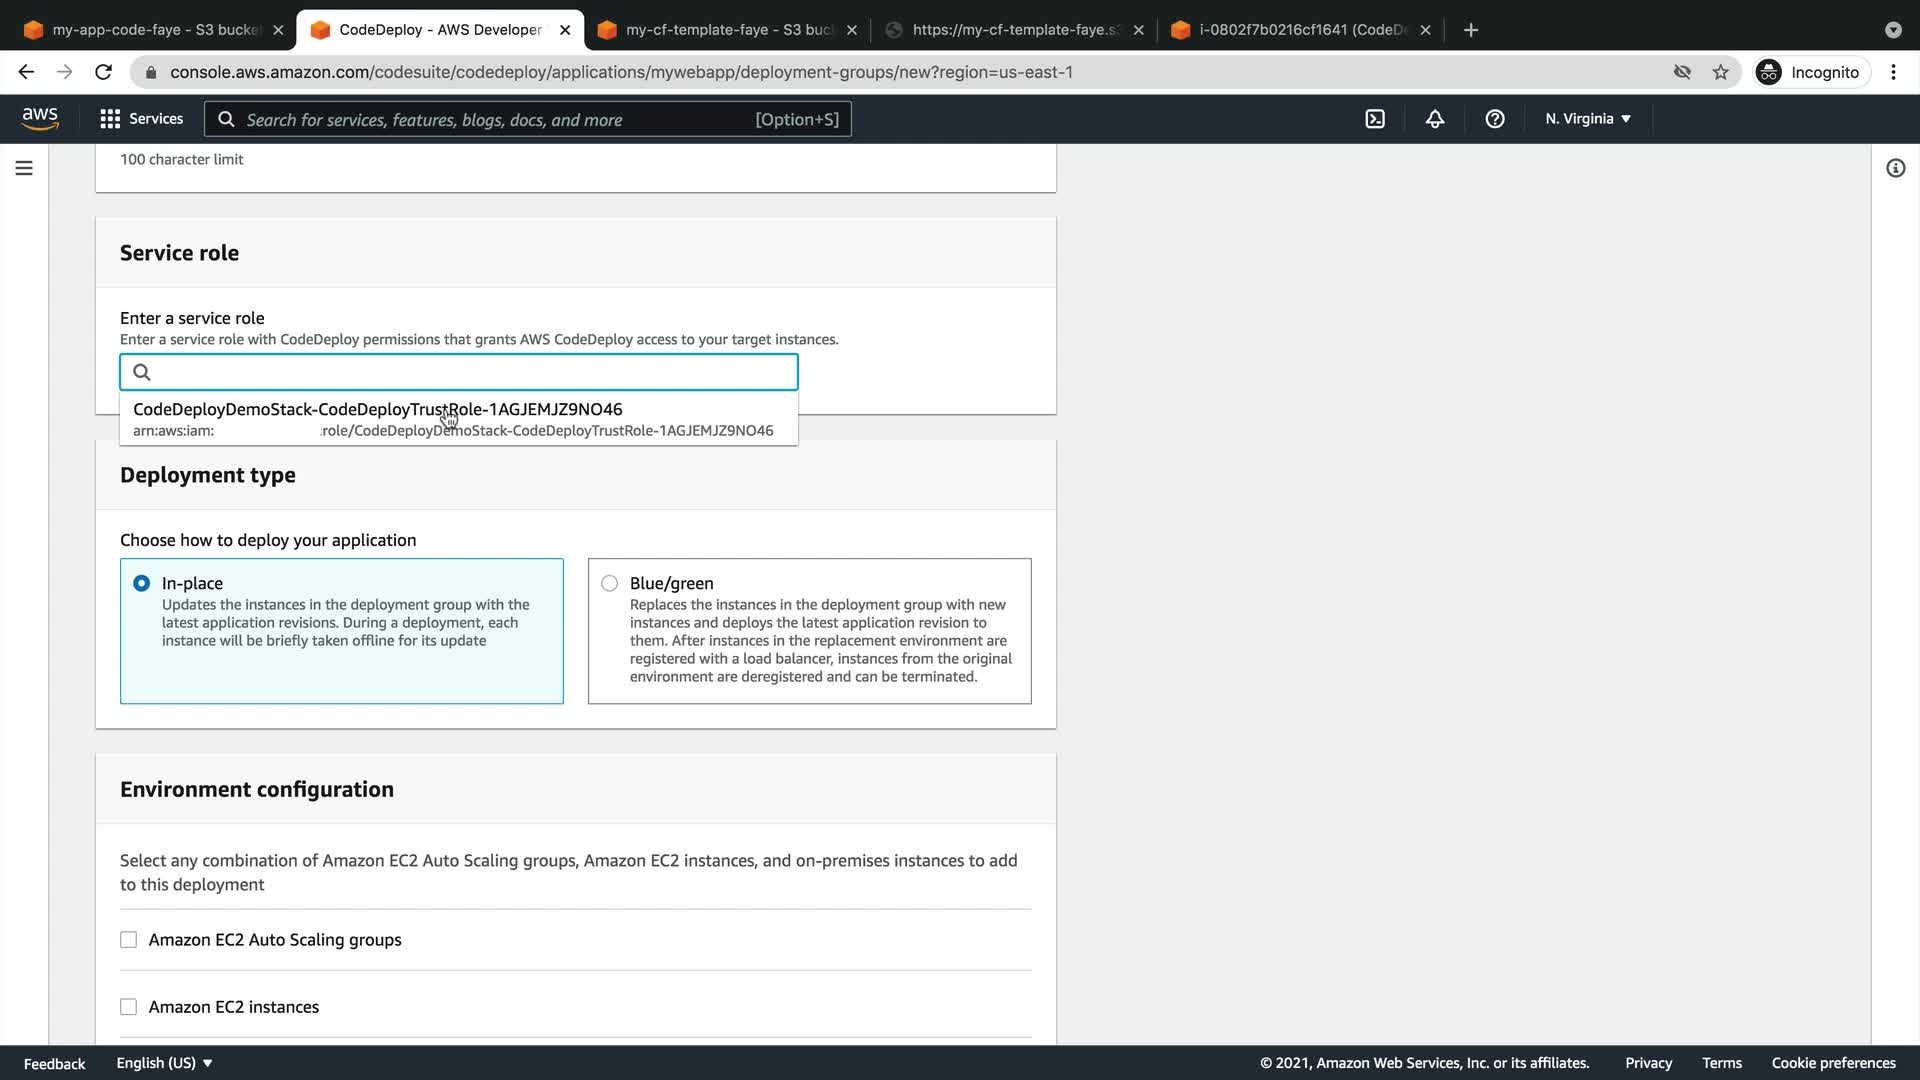Select the In-place deployment type

click(142, 583)
